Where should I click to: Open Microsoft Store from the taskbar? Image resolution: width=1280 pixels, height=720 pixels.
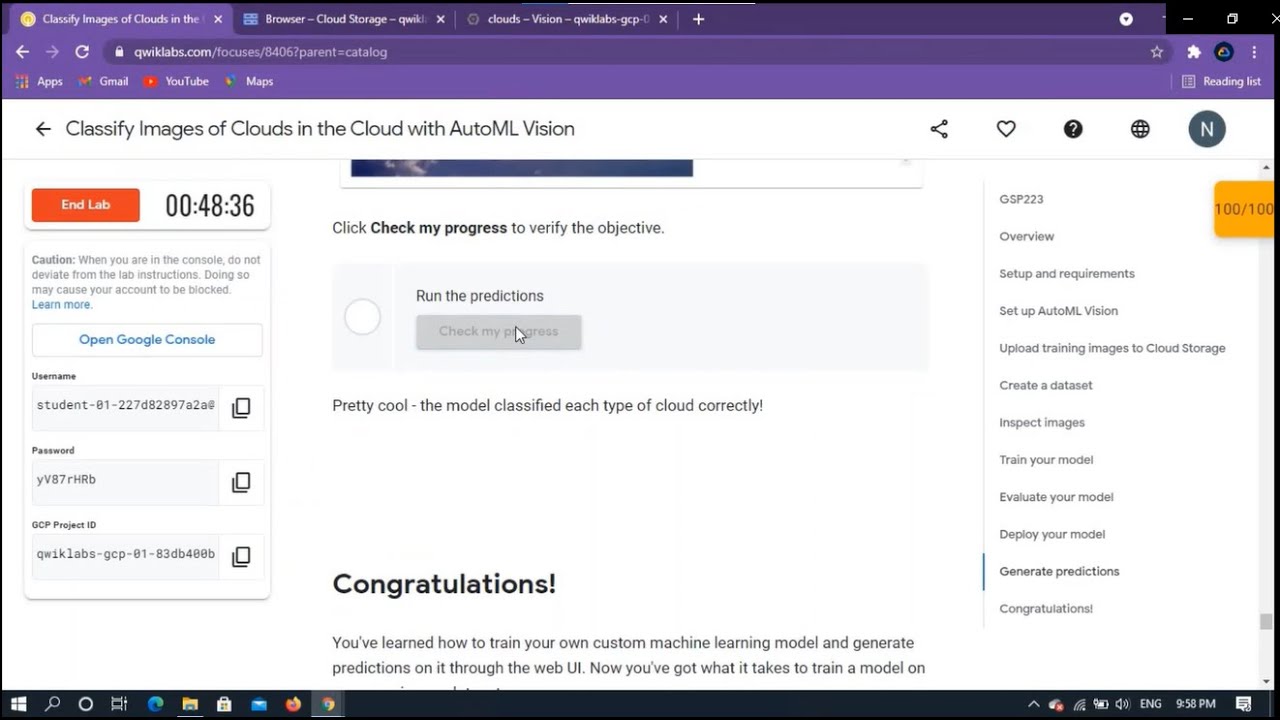click(224, 704)
